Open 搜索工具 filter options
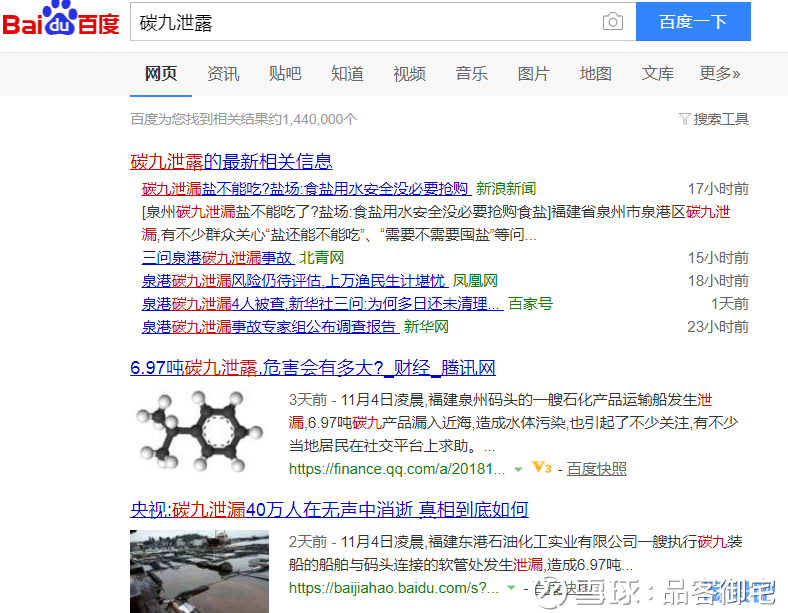The height and width of the screenshot is (613, 788). [x=714, y=119]
